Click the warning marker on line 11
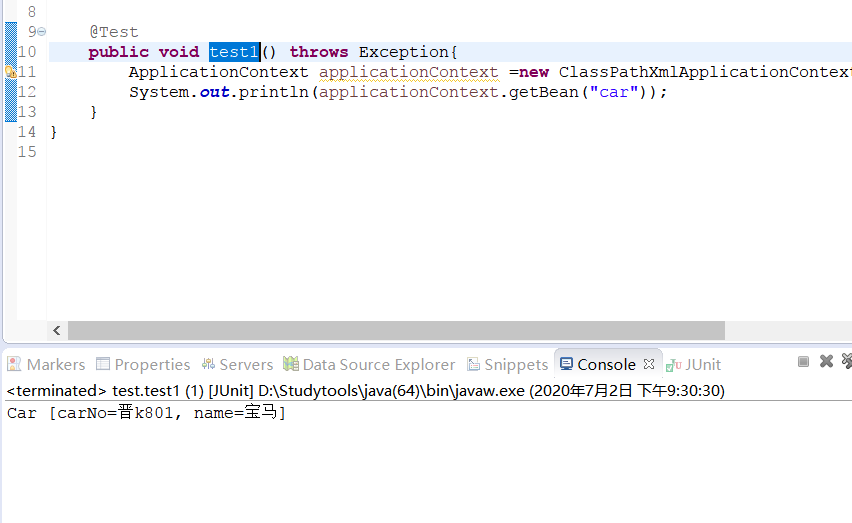 point(10,72)
